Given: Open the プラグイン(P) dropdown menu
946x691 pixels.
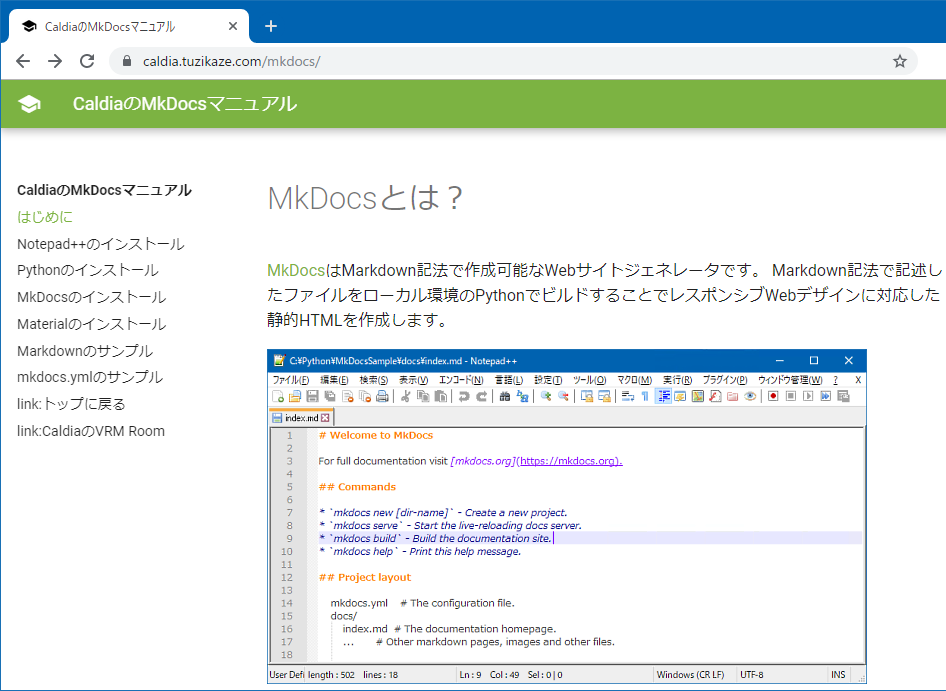Looking at the screenshot, I should pyautogui.click(x=725, y=380).
